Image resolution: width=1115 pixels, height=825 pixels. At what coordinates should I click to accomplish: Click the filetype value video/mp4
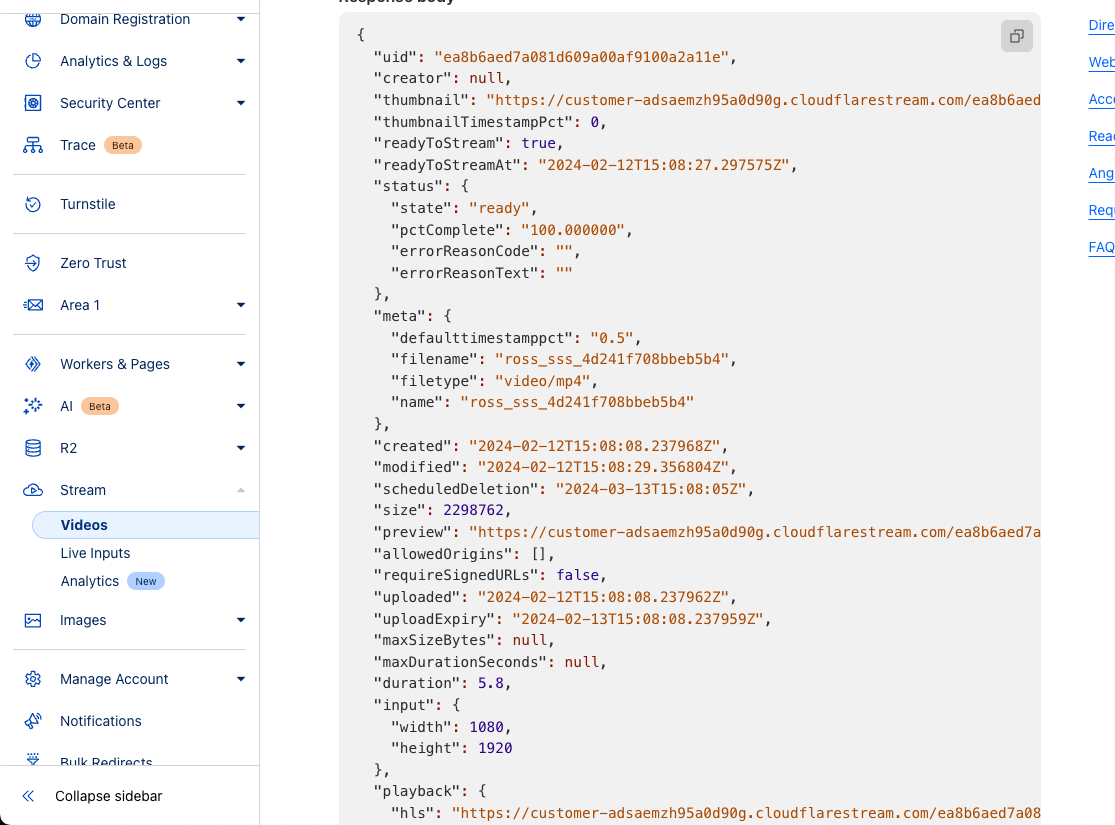pos(543,380)
